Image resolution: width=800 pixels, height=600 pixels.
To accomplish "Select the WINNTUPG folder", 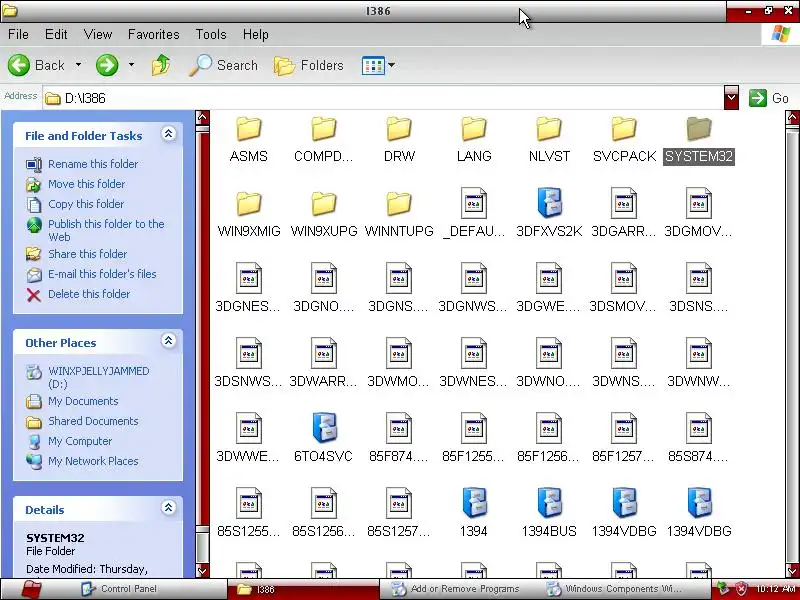I will point(399,214).
